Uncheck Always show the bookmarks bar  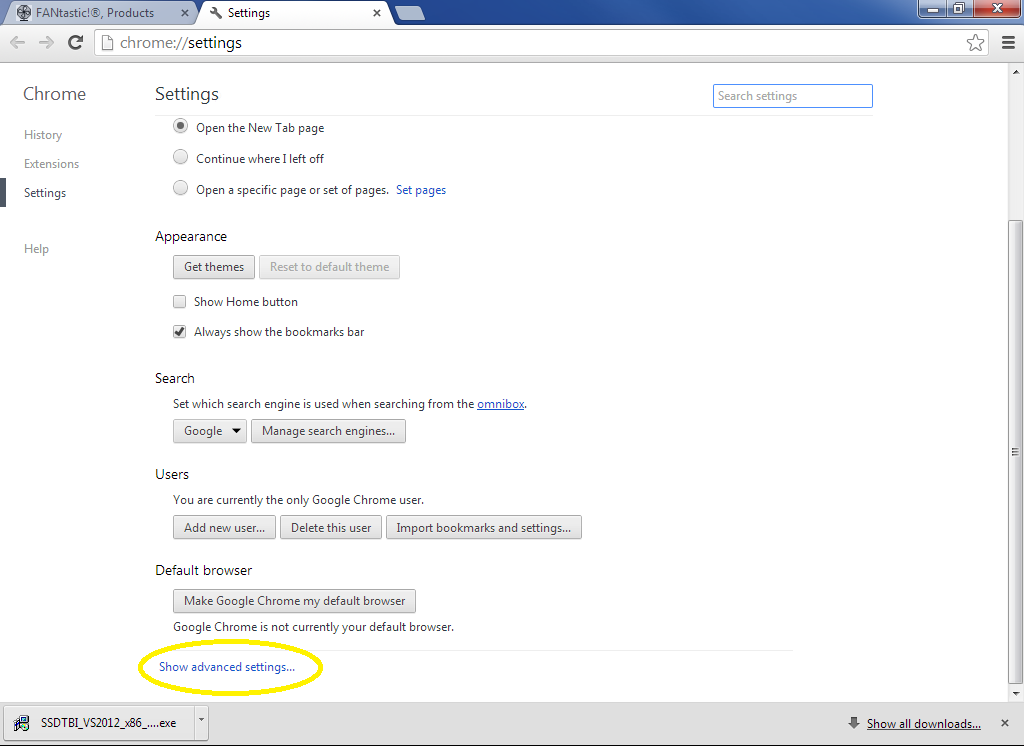[180, 331]
